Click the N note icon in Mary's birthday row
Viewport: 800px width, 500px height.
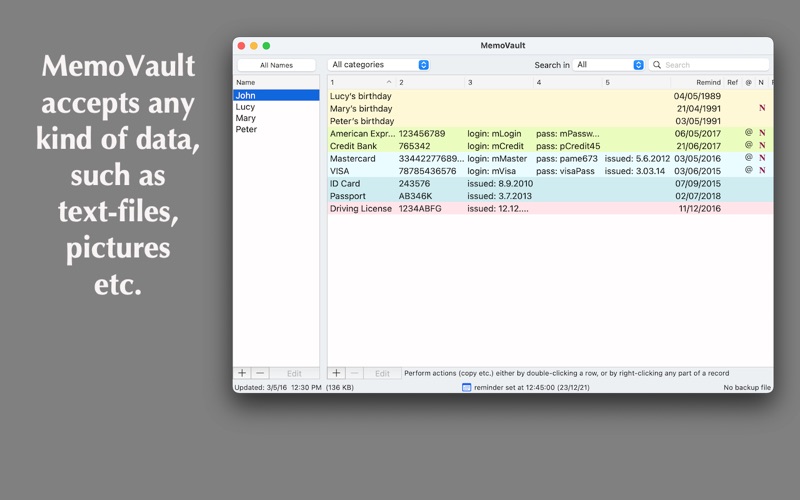pyautogui.click(x=762, y=108)
